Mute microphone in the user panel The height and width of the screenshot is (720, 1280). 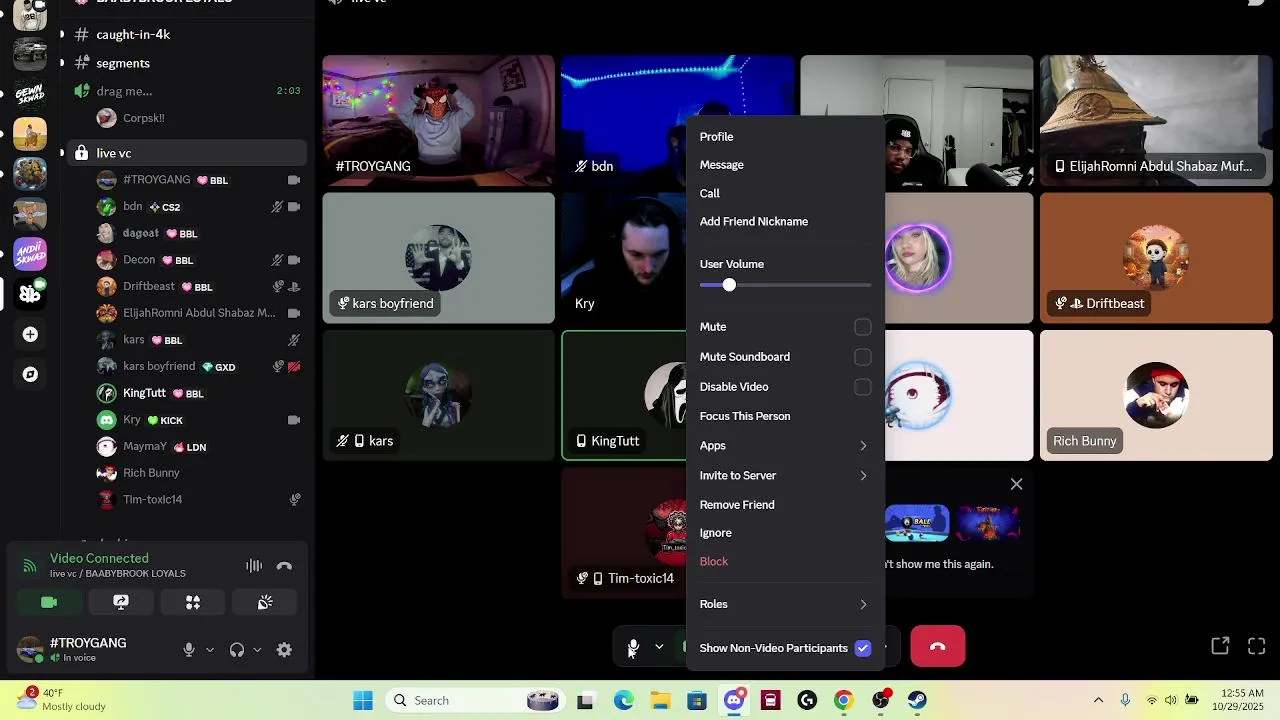(x=189, y=650)
